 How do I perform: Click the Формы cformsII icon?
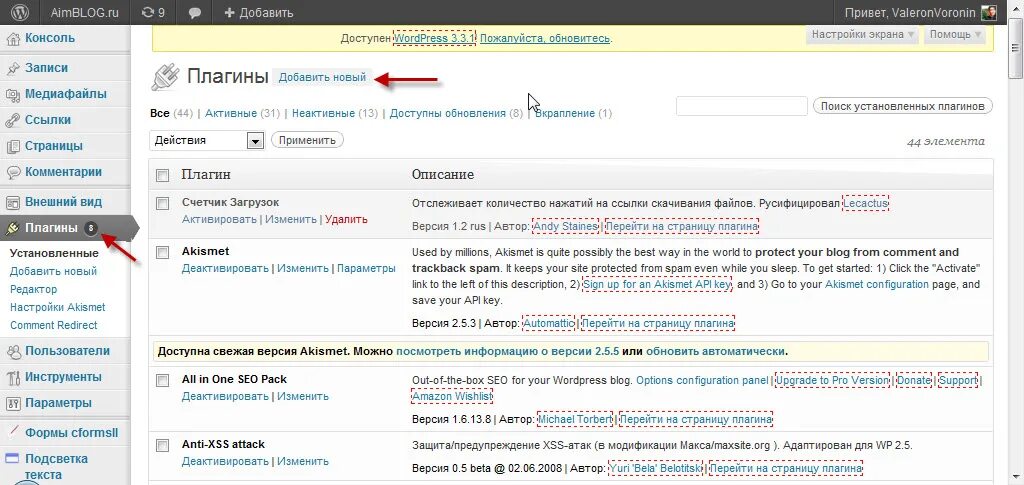click(x=12, y=433)
